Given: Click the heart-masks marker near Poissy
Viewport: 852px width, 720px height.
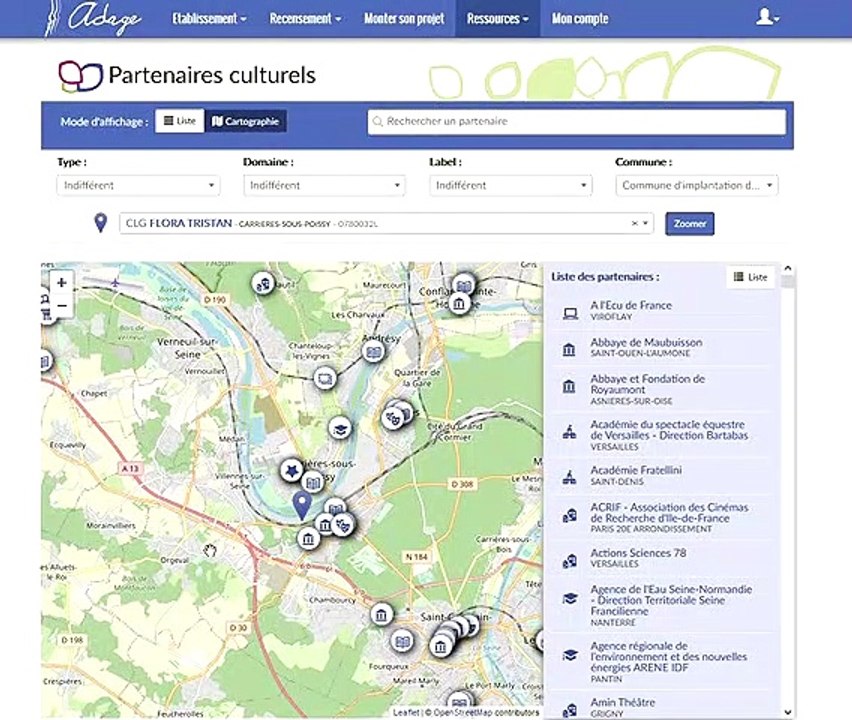Looking at the screenshot, I should pyautogui.click(x=343, y=524).
